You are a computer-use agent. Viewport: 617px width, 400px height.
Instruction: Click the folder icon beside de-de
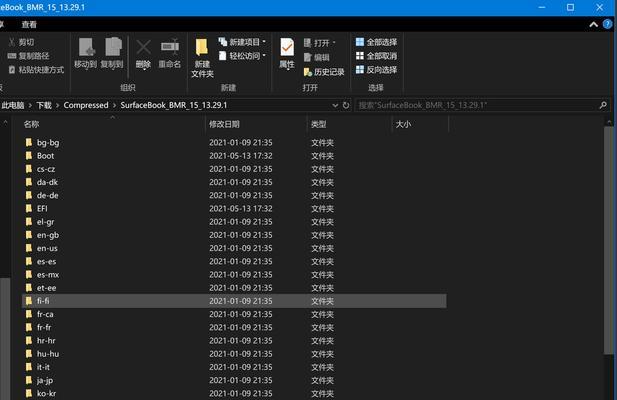click(x=29, y=195)
